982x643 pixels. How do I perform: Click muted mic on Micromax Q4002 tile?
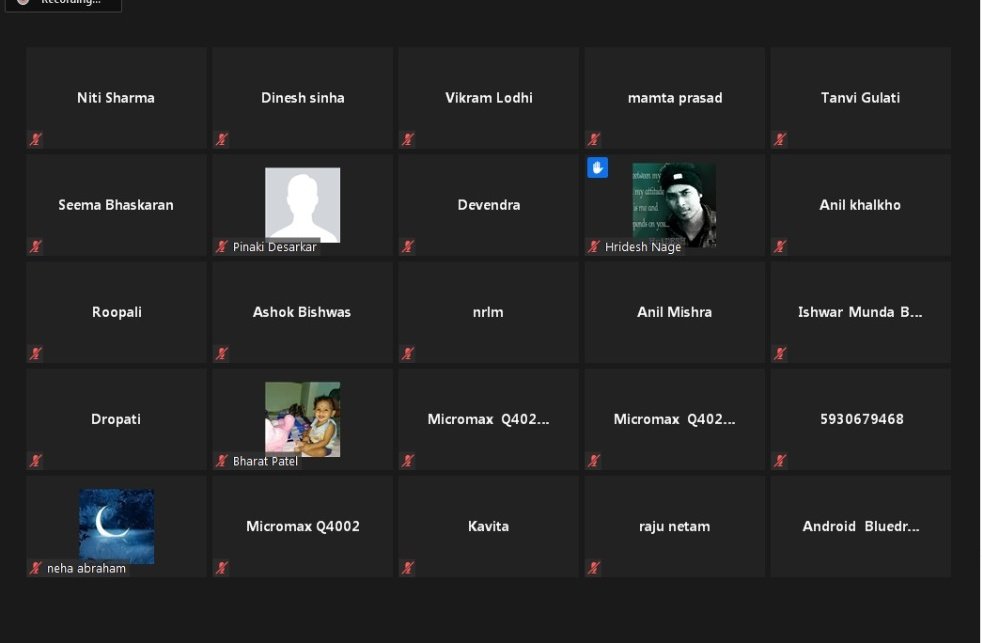(x=222, y=568)
